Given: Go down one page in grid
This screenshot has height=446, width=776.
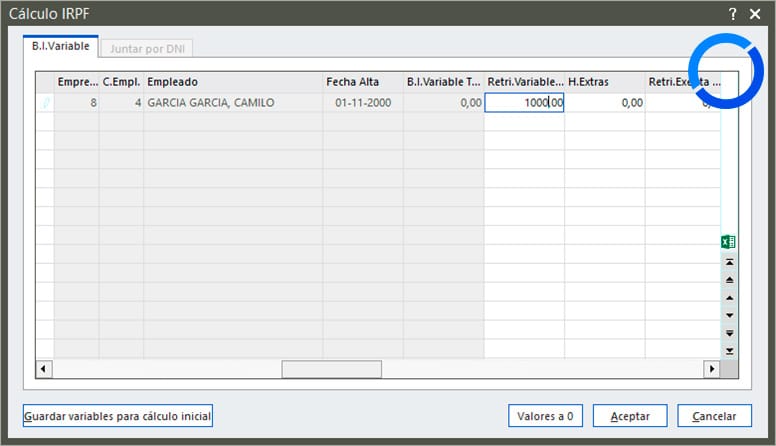Looking at the screenshot, I should coord(729,333).
